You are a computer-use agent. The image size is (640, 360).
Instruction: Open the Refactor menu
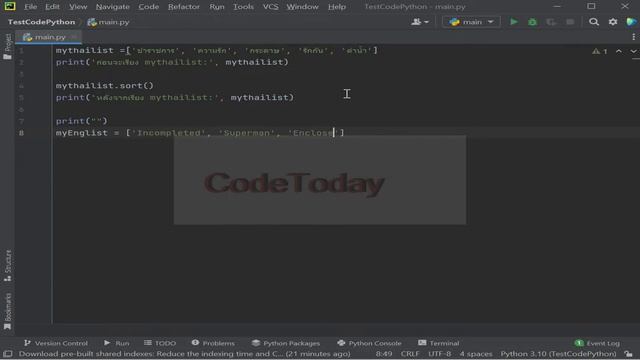point(184,7)
